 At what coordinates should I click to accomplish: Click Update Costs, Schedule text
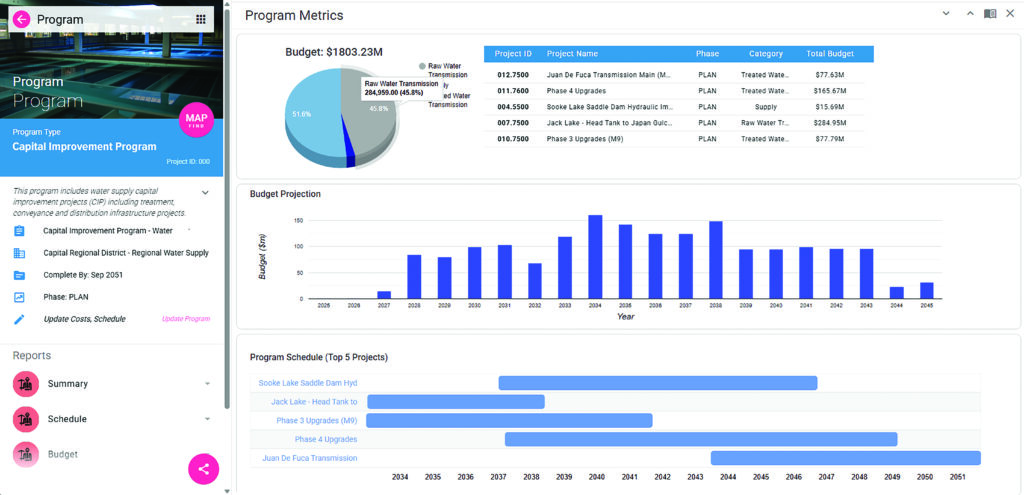point(84,319)
